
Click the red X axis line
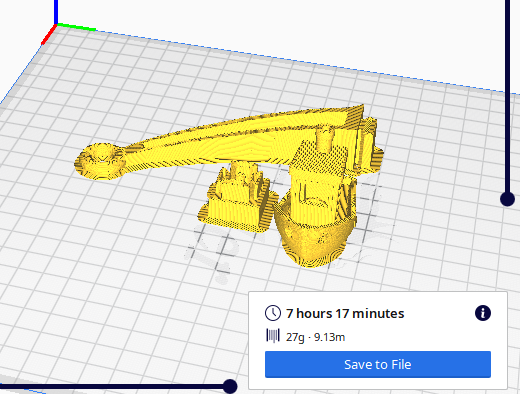pos(49,34)
